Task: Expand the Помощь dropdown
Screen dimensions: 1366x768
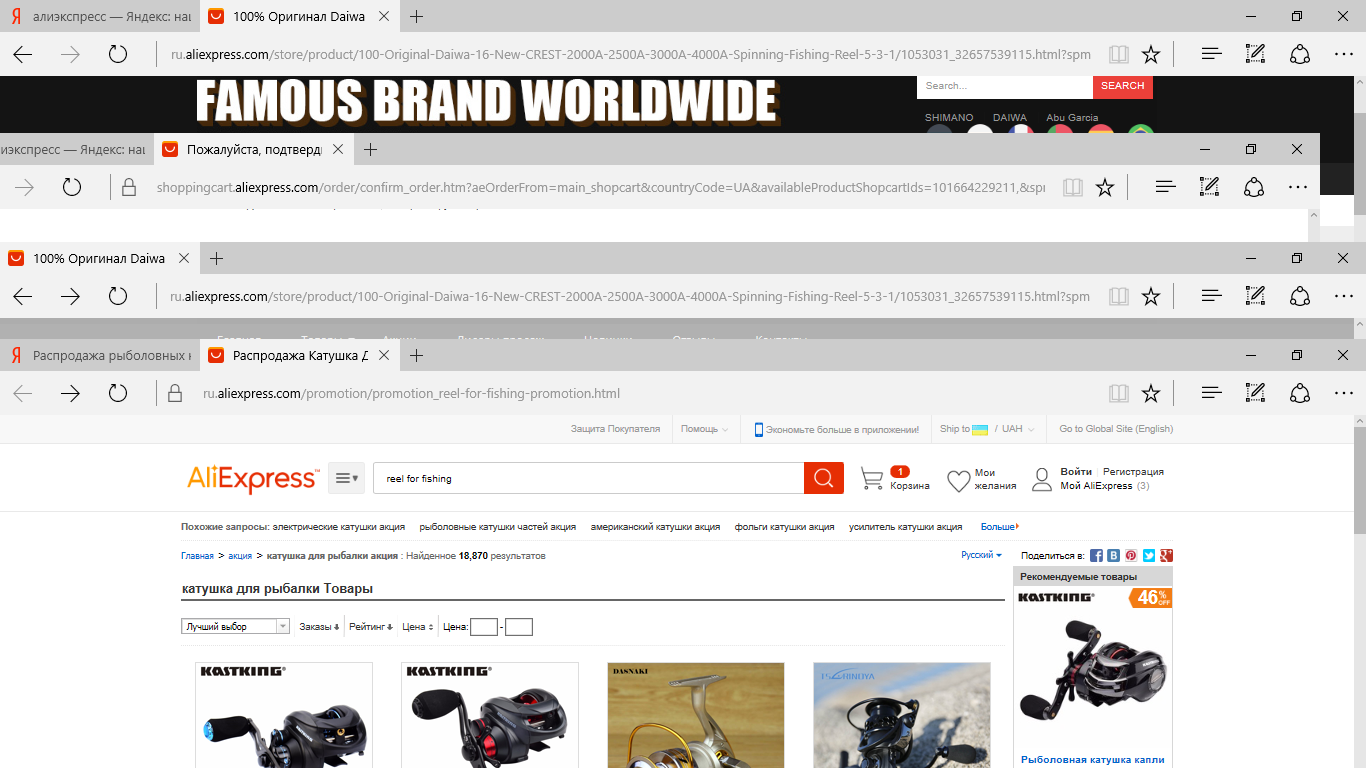Action: pos(704,429)
